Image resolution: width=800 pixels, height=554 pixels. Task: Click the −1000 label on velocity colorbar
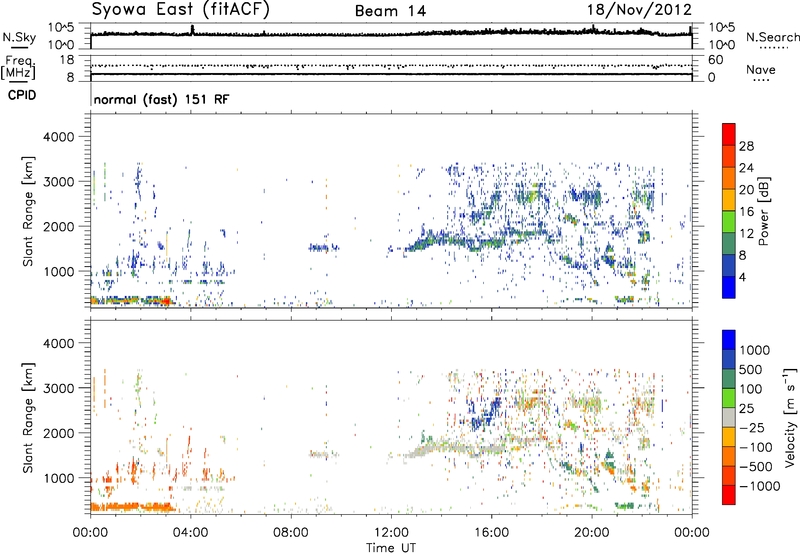pyautogui.click(x=759, y=486)
